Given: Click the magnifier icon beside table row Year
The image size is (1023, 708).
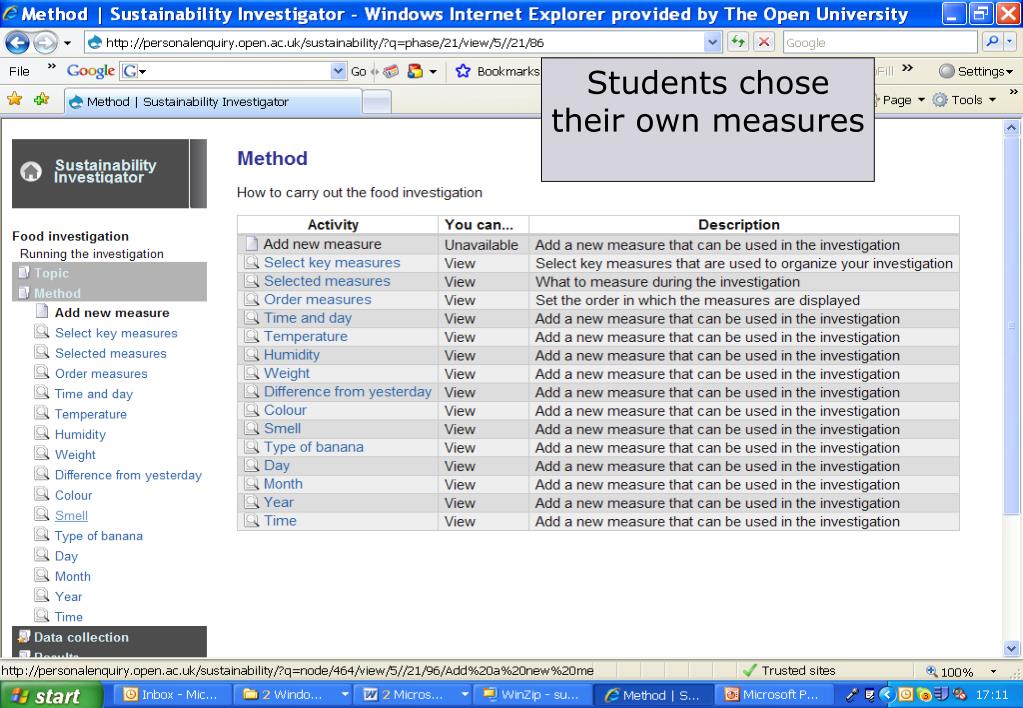Looking at the screenshot, I should (252, 502).
